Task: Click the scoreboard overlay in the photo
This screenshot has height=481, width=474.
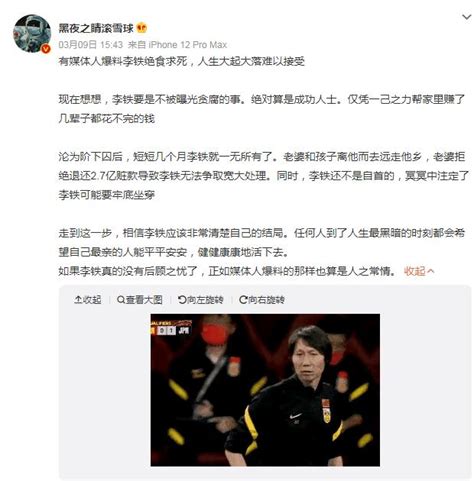Action: point(171,328)
